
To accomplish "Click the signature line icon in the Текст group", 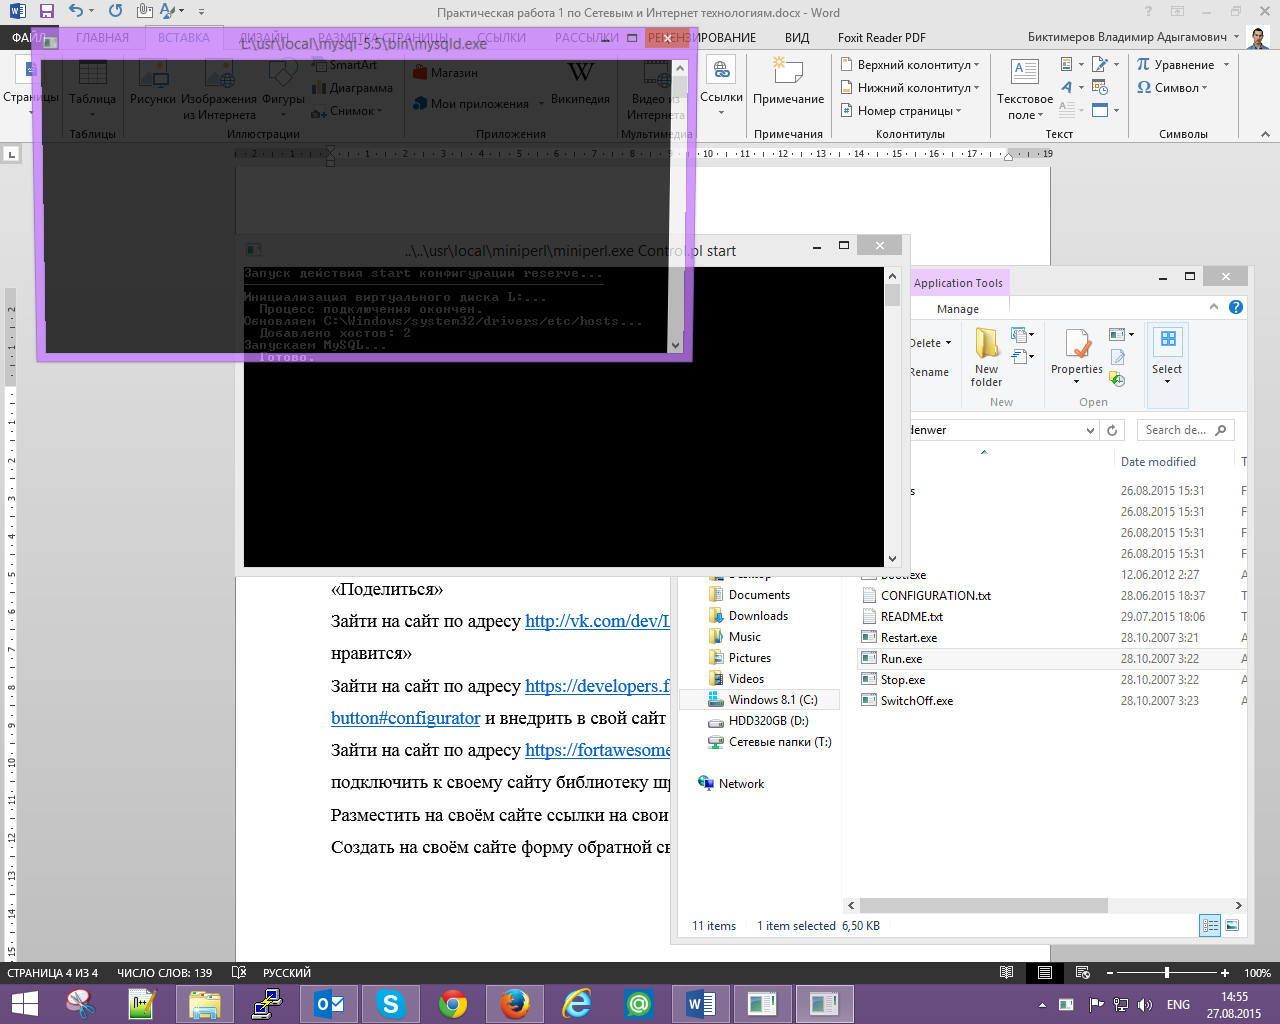I will coord(1100,64).
